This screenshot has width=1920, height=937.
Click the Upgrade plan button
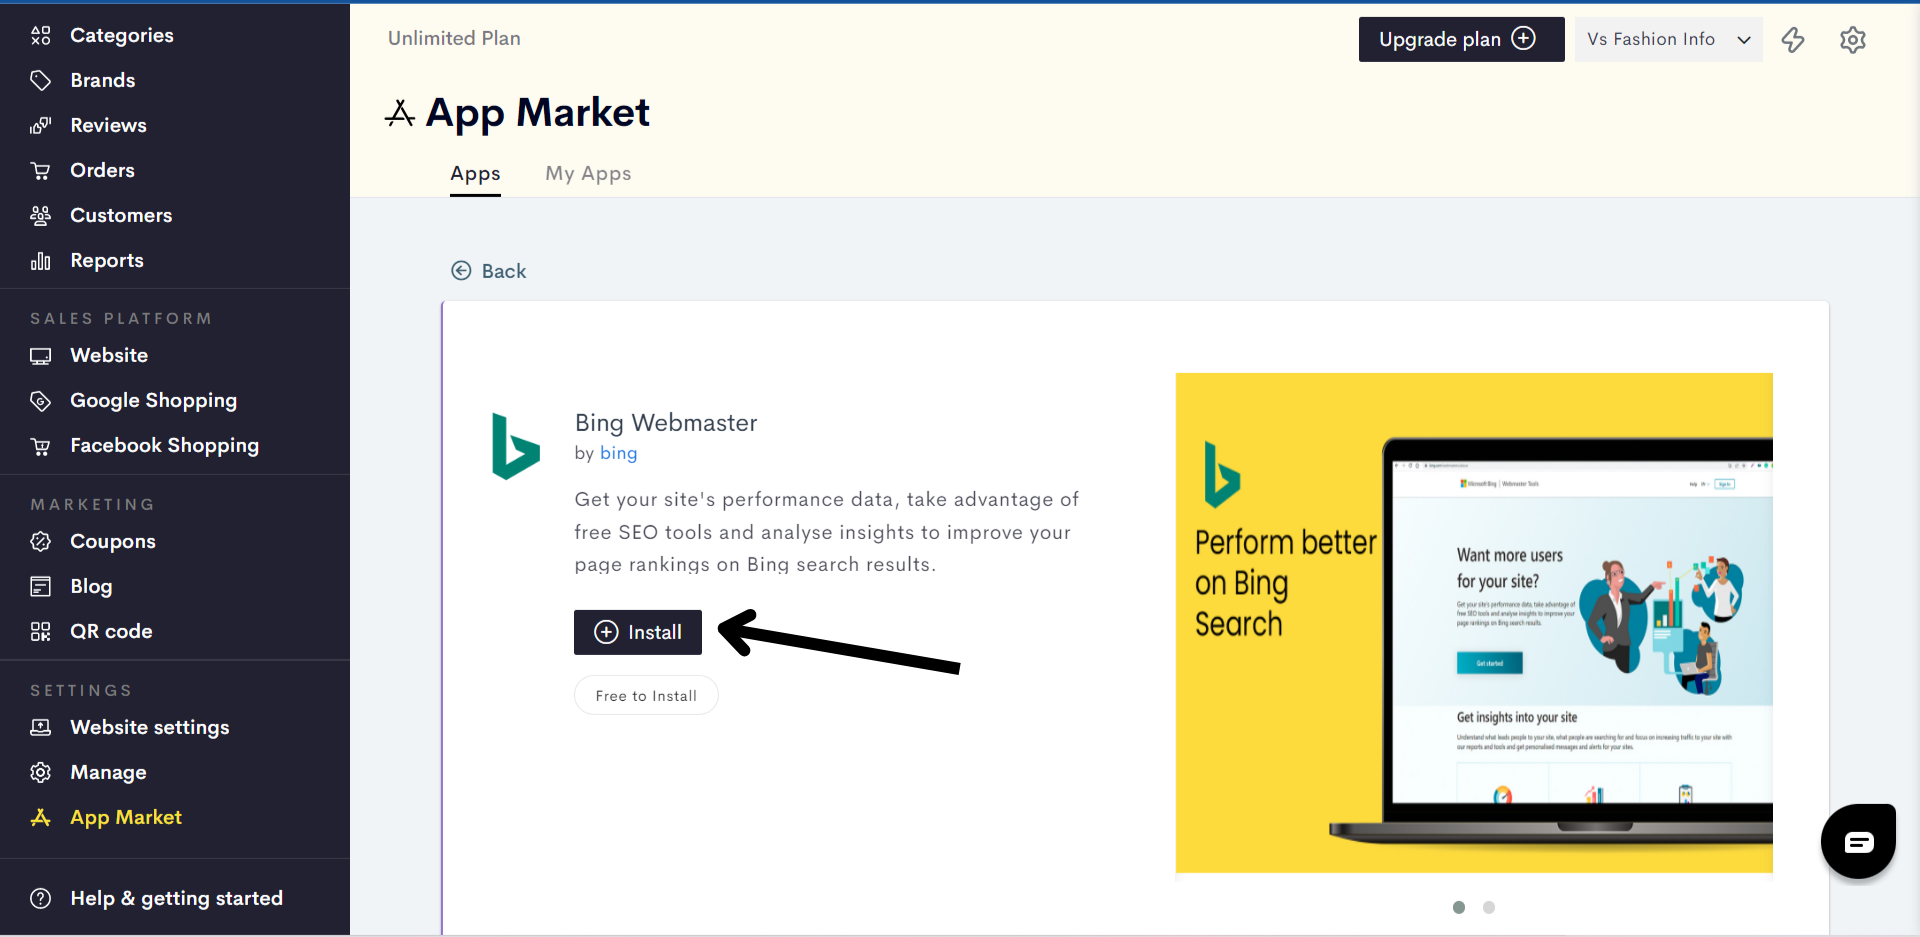point(1461,39)
